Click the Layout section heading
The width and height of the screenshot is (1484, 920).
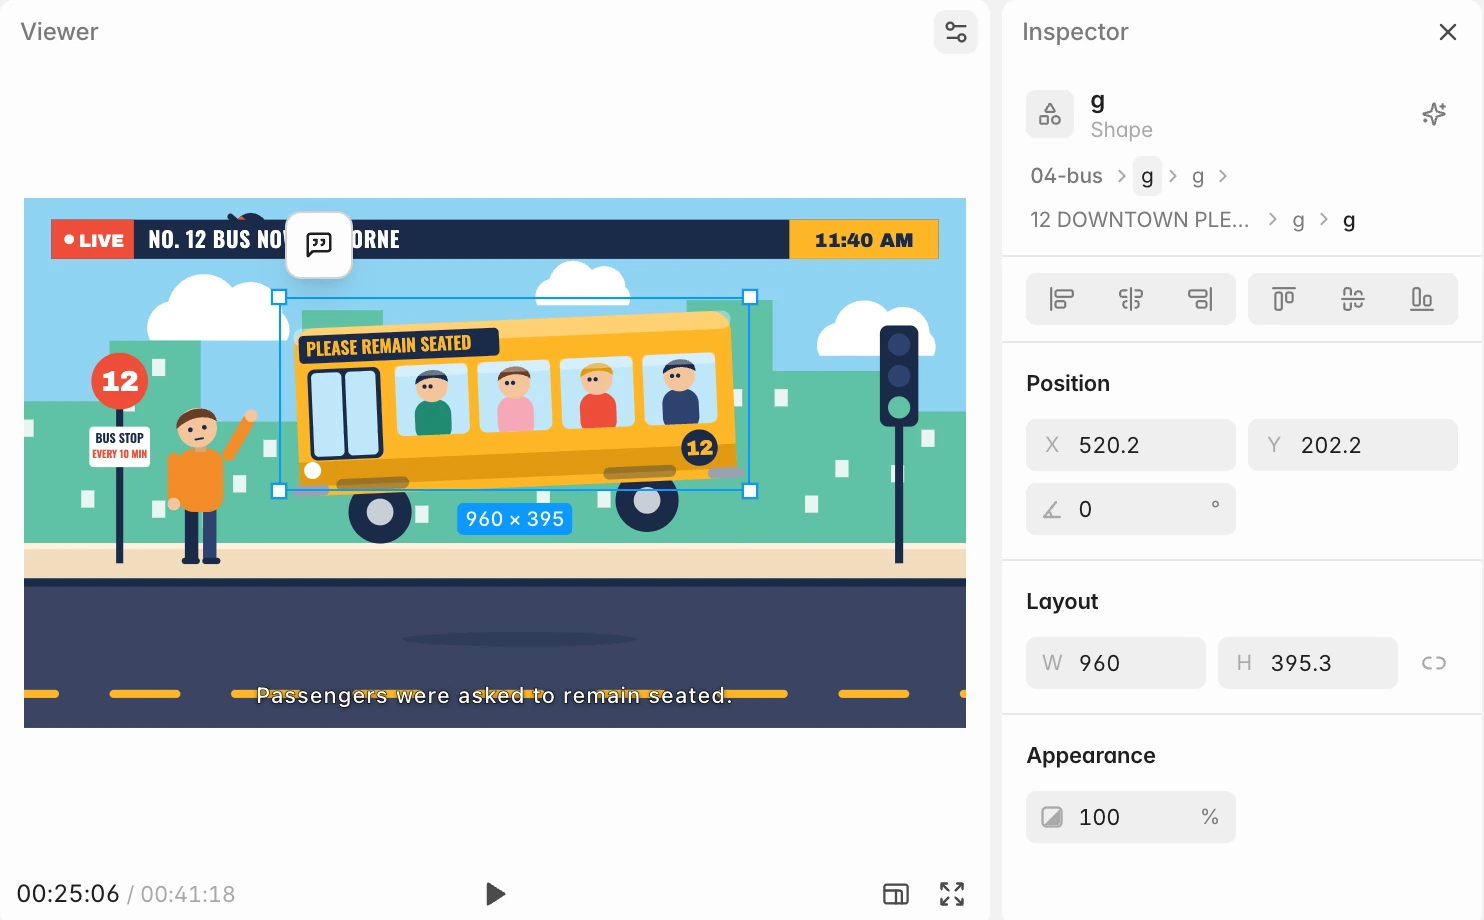pyautogui.click(x=1062, y=602)
